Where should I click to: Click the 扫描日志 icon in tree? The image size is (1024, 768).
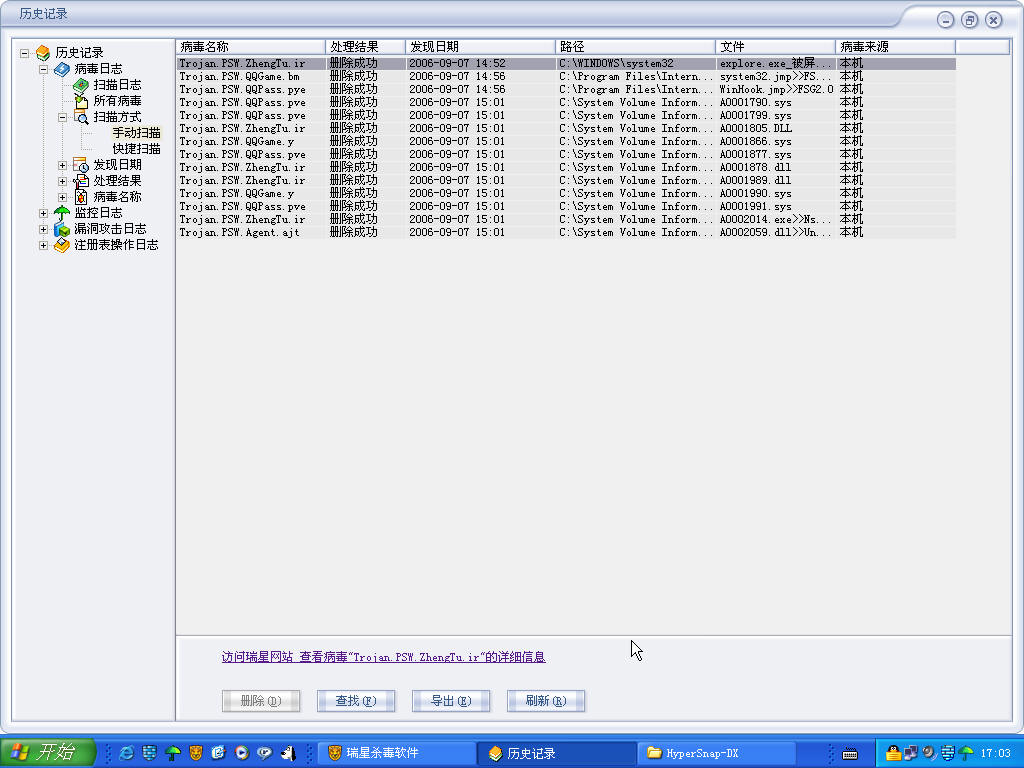[81, 85]
